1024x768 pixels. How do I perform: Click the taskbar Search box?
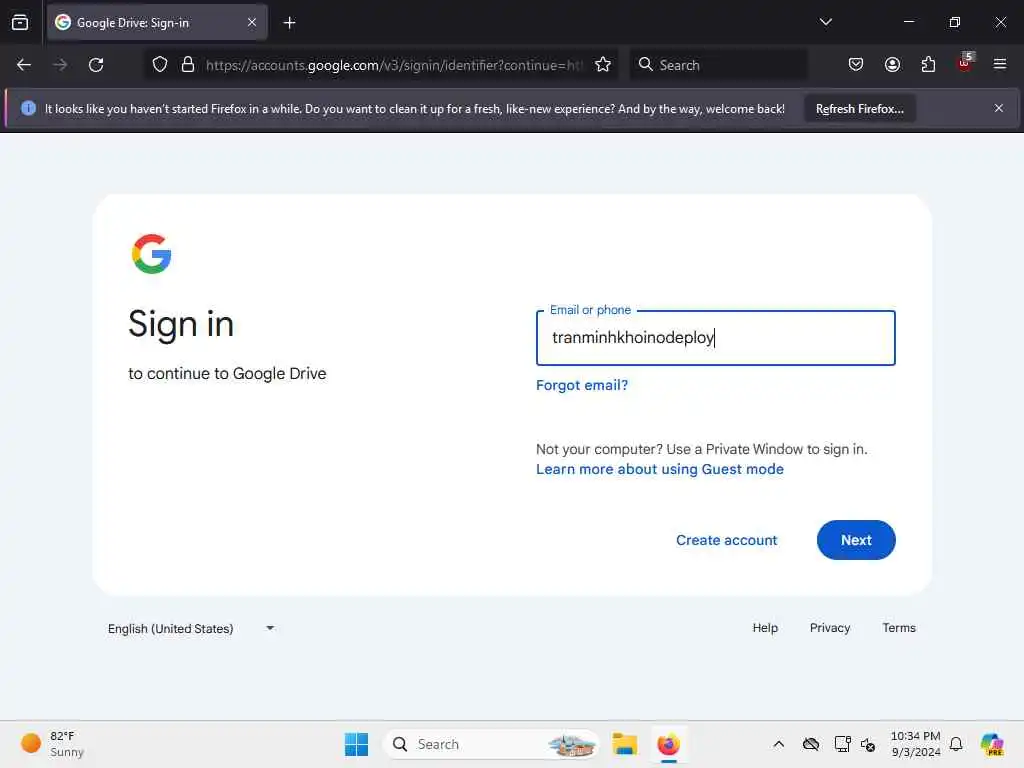[x=491, y=744]
